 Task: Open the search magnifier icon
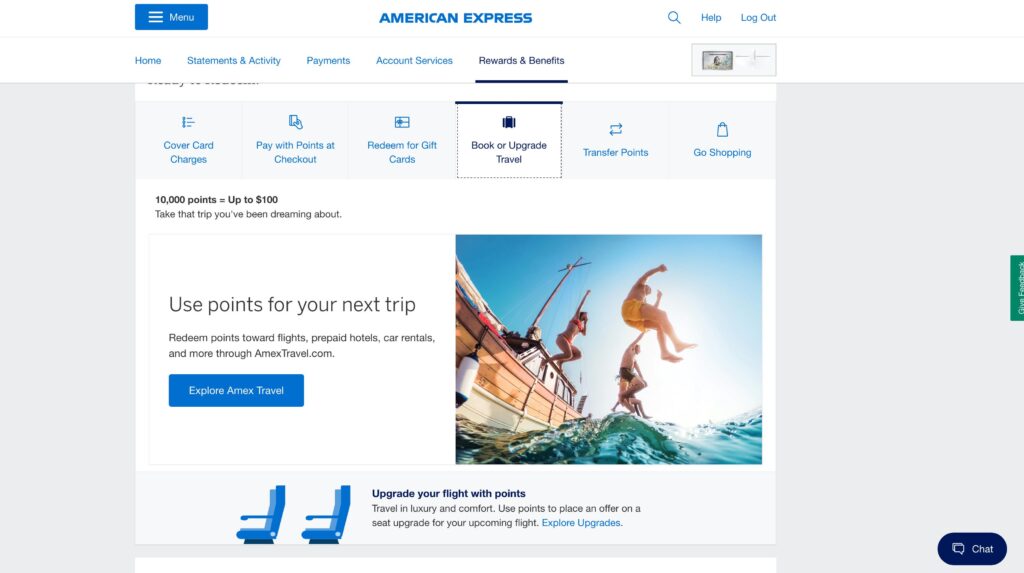tap(674, 18)
